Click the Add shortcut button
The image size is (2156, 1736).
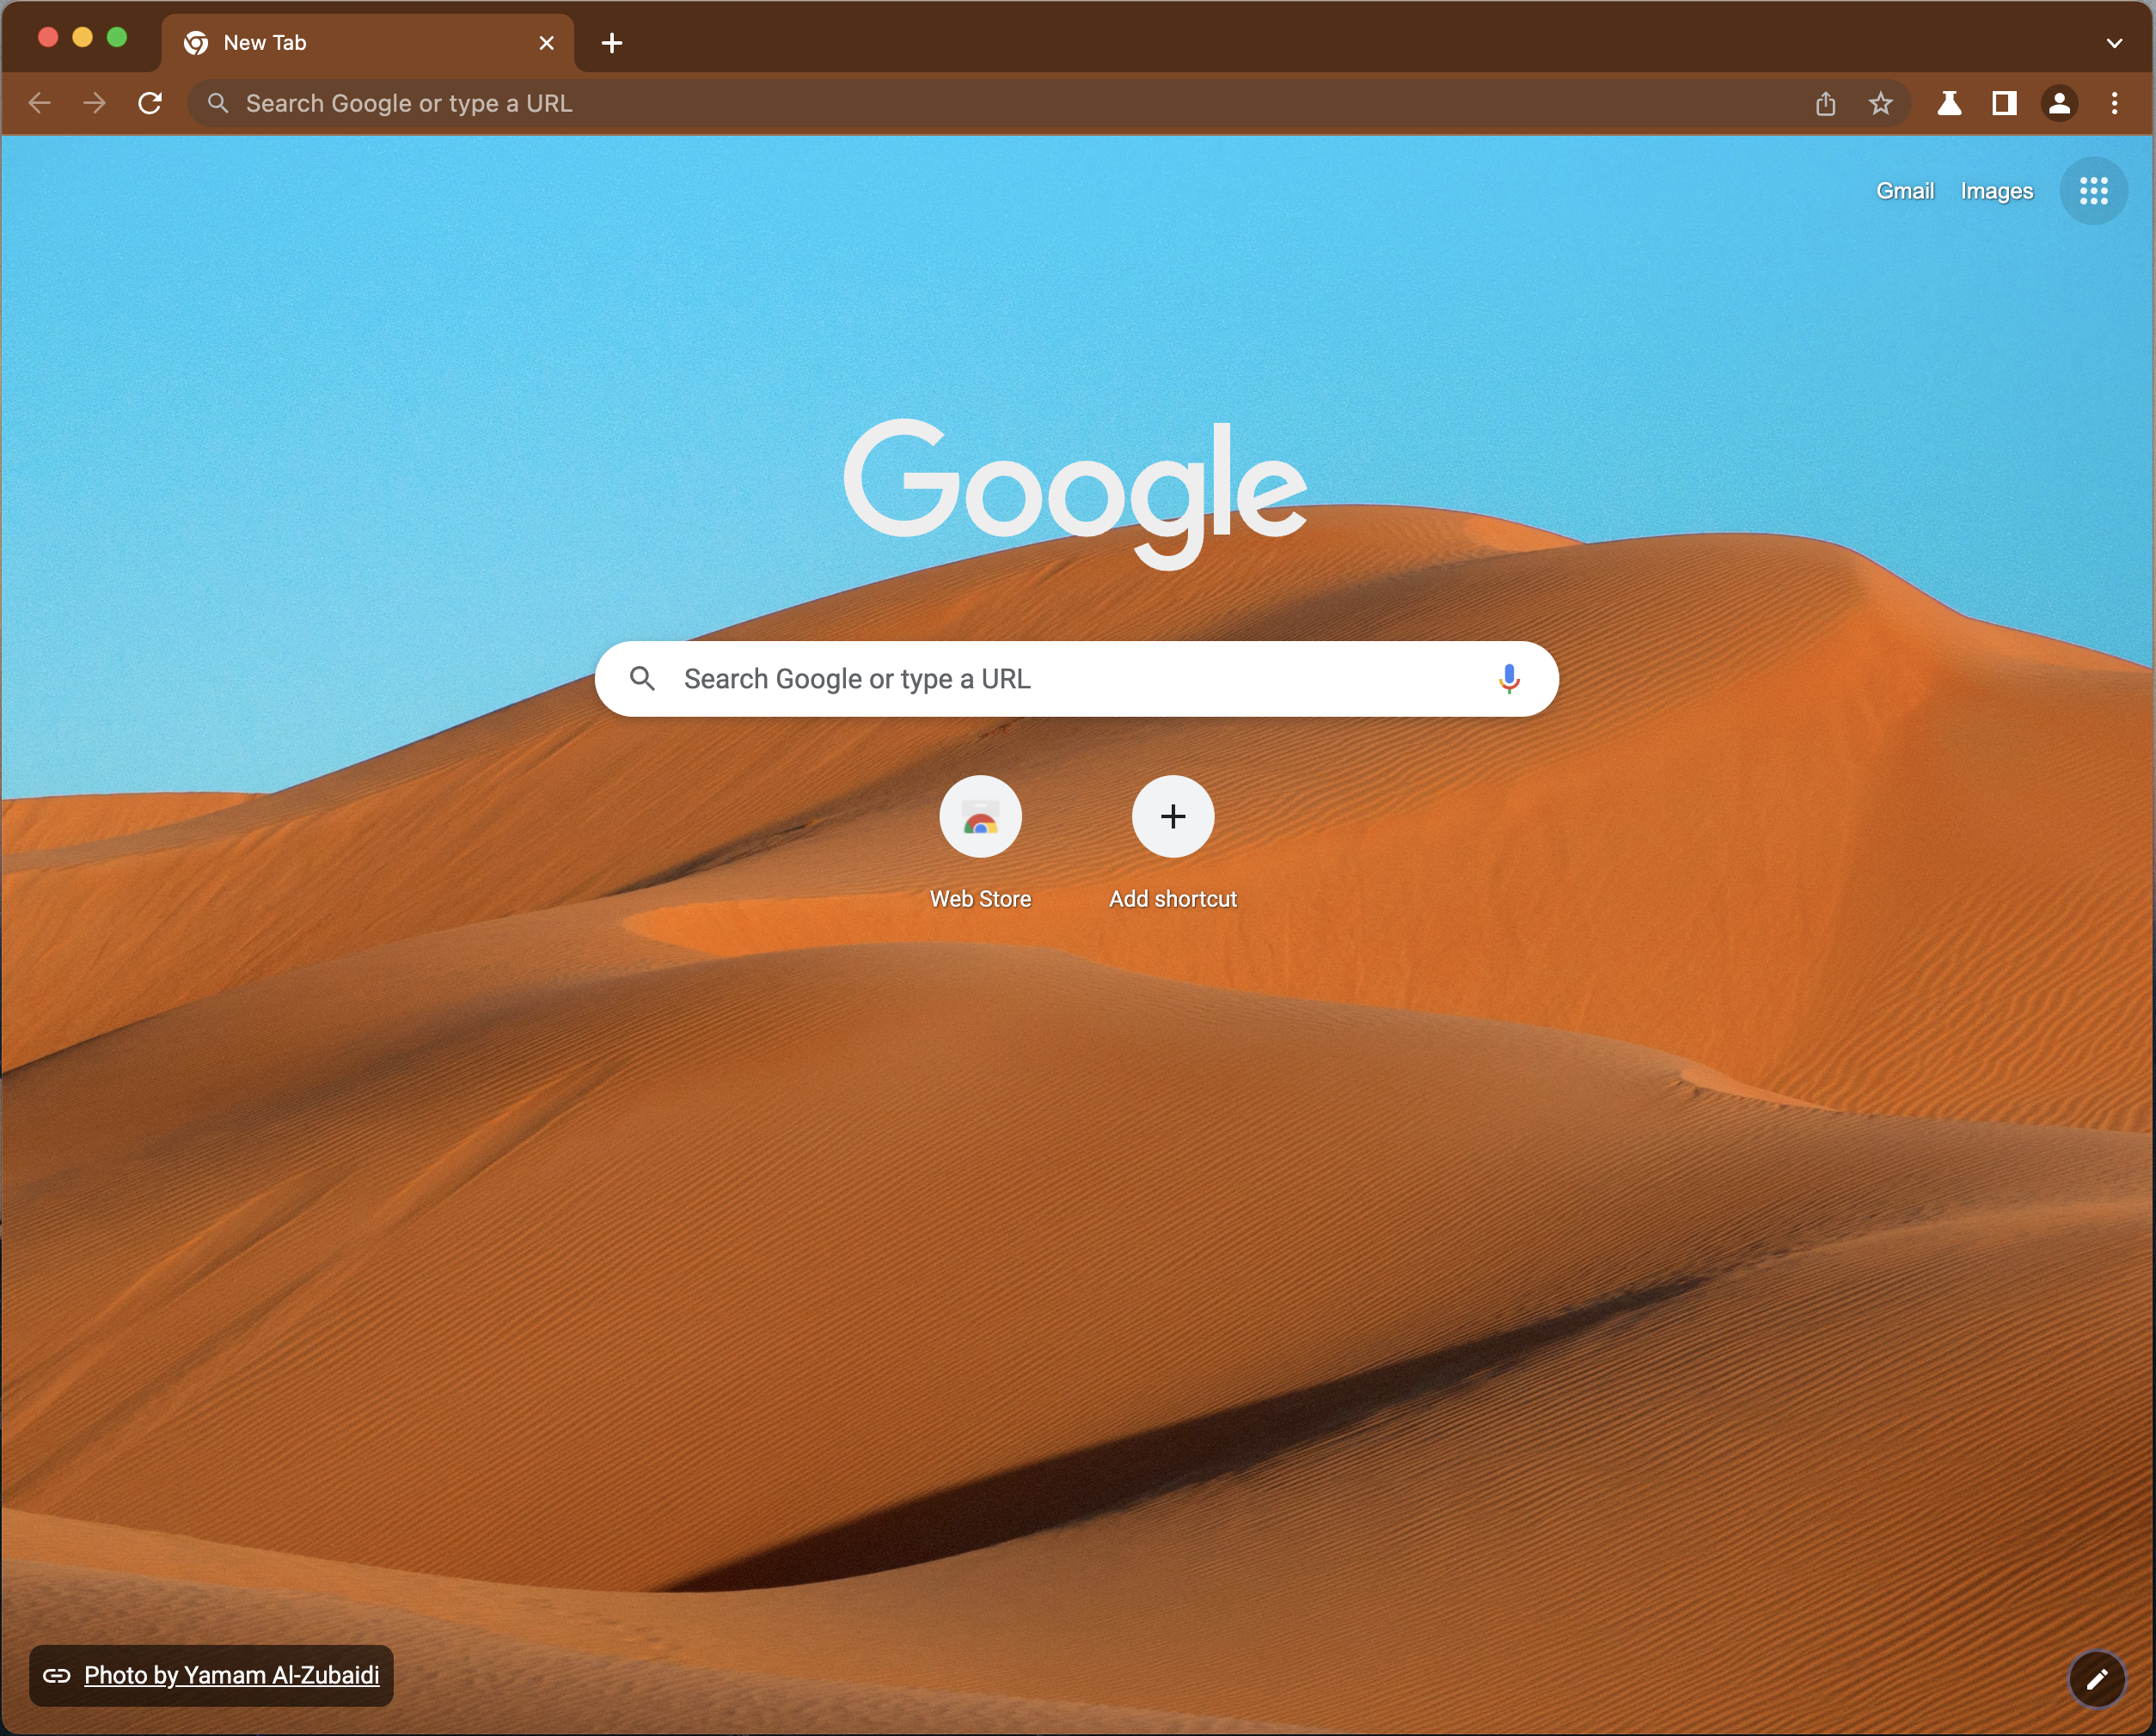[x=1173, y=817]
